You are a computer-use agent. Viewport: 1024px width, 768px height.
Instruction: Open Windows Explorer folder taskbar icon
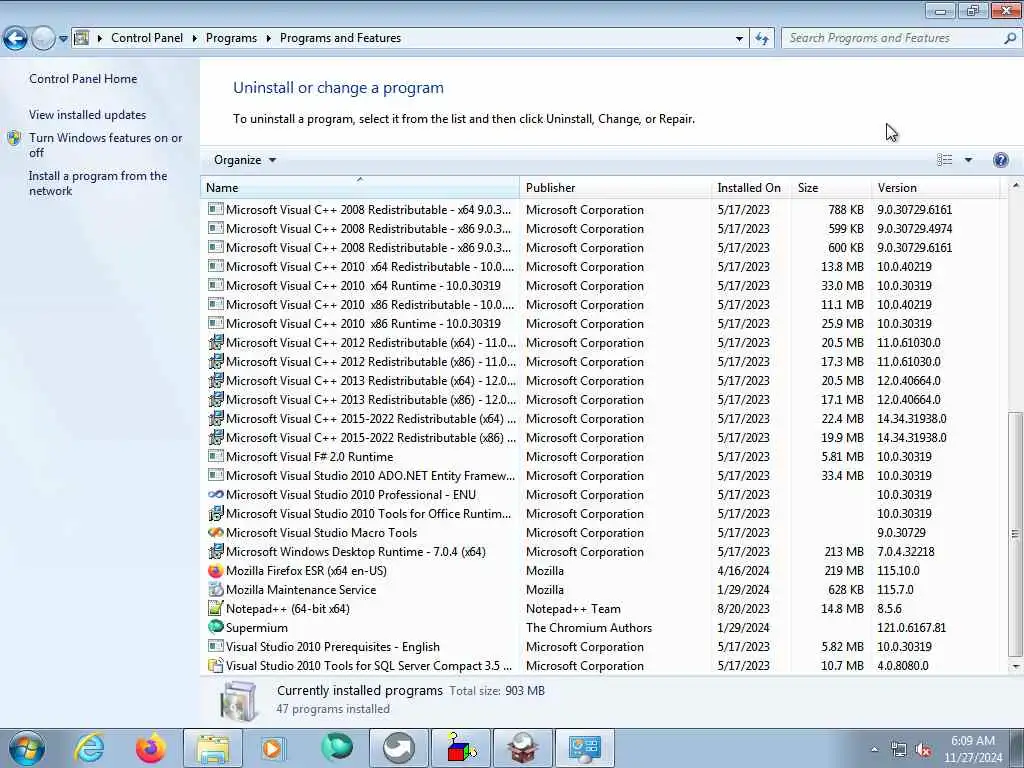tap(213, 748)
